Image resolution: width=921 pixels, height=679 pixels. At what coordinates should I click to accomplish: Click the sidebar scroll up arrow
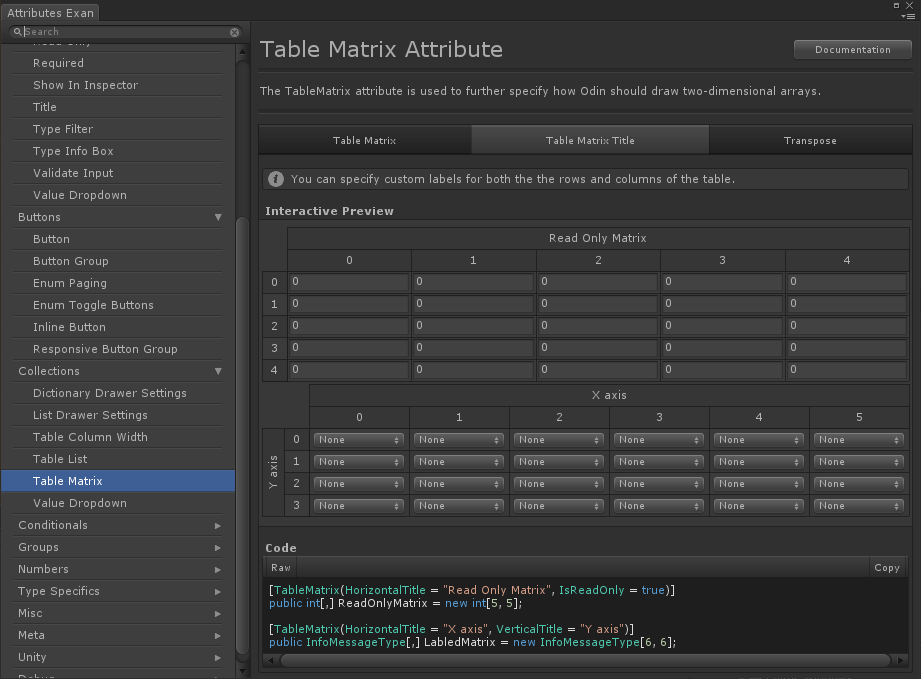243,52
